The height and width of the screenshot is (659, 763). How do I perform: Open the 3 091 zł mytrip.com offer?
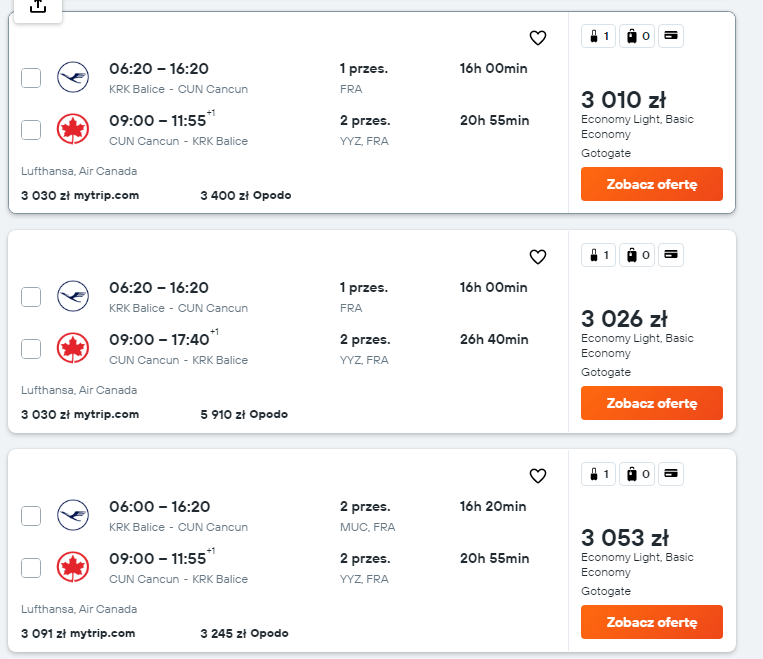click(x=78, y=634)
